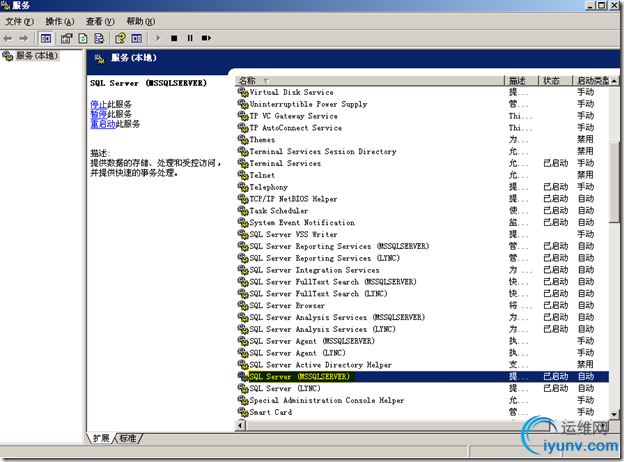This screenshot has width=624, height=462.
Task: Select the TP VC Gateway Service icon
Action: coord(243,116)
